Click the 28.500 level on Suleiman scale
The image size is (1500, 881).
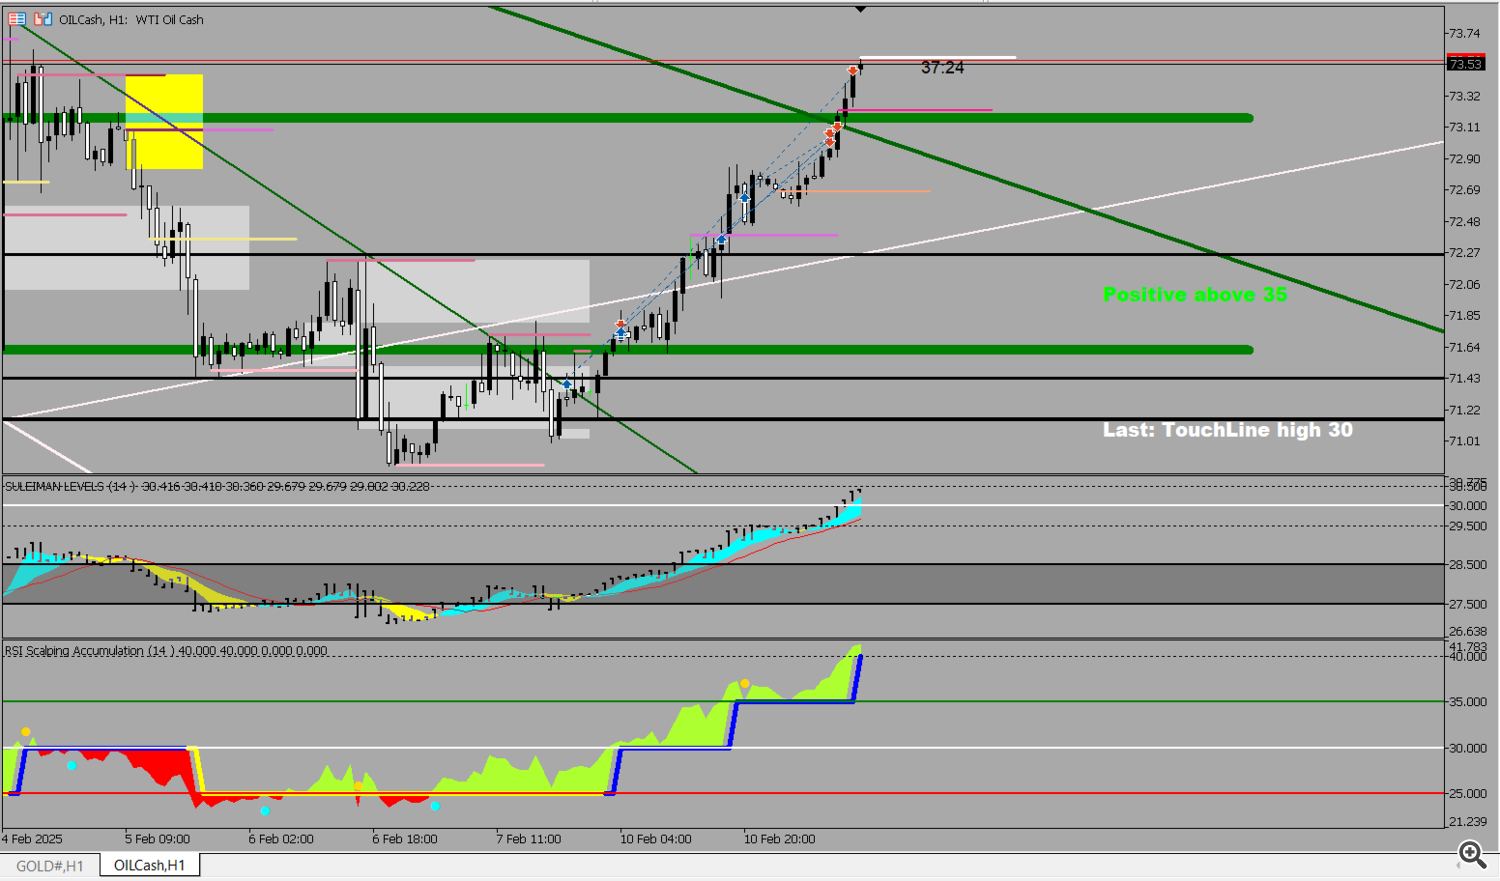coord(1467,565)
